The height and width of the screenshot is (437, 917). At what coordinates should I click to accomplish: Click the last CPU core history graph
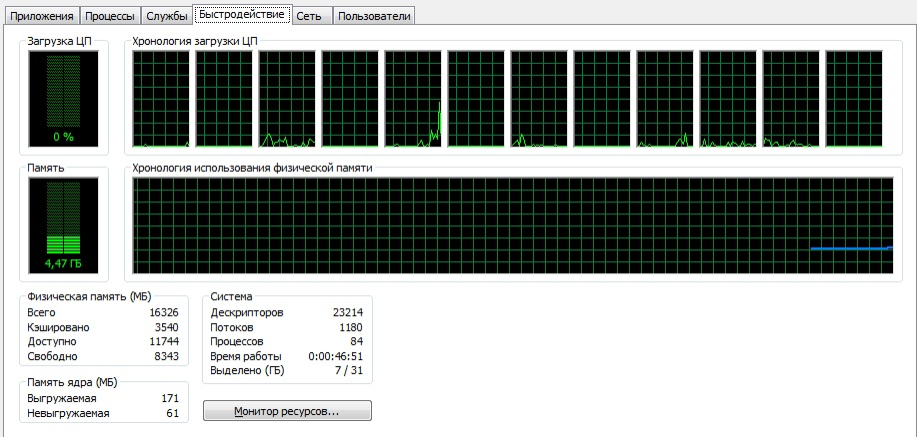[853, 99]
